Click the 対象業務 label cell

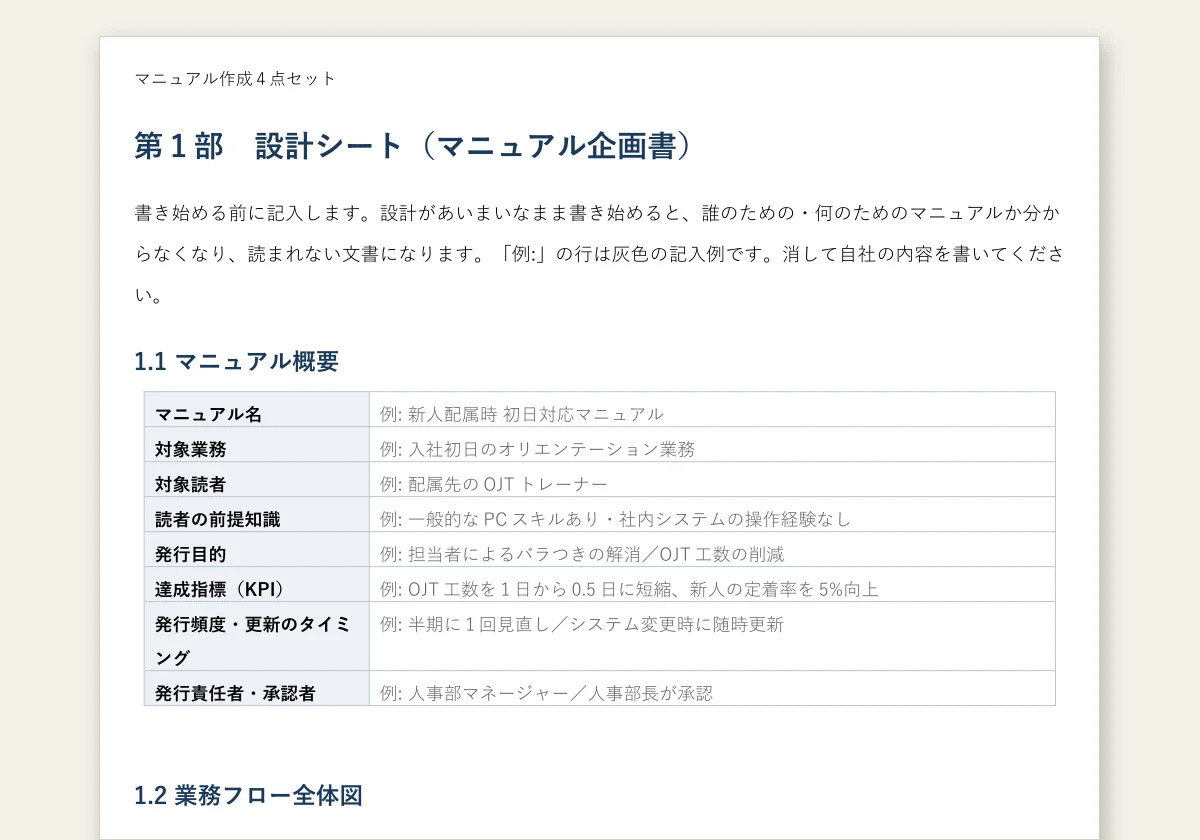point(257,445)
